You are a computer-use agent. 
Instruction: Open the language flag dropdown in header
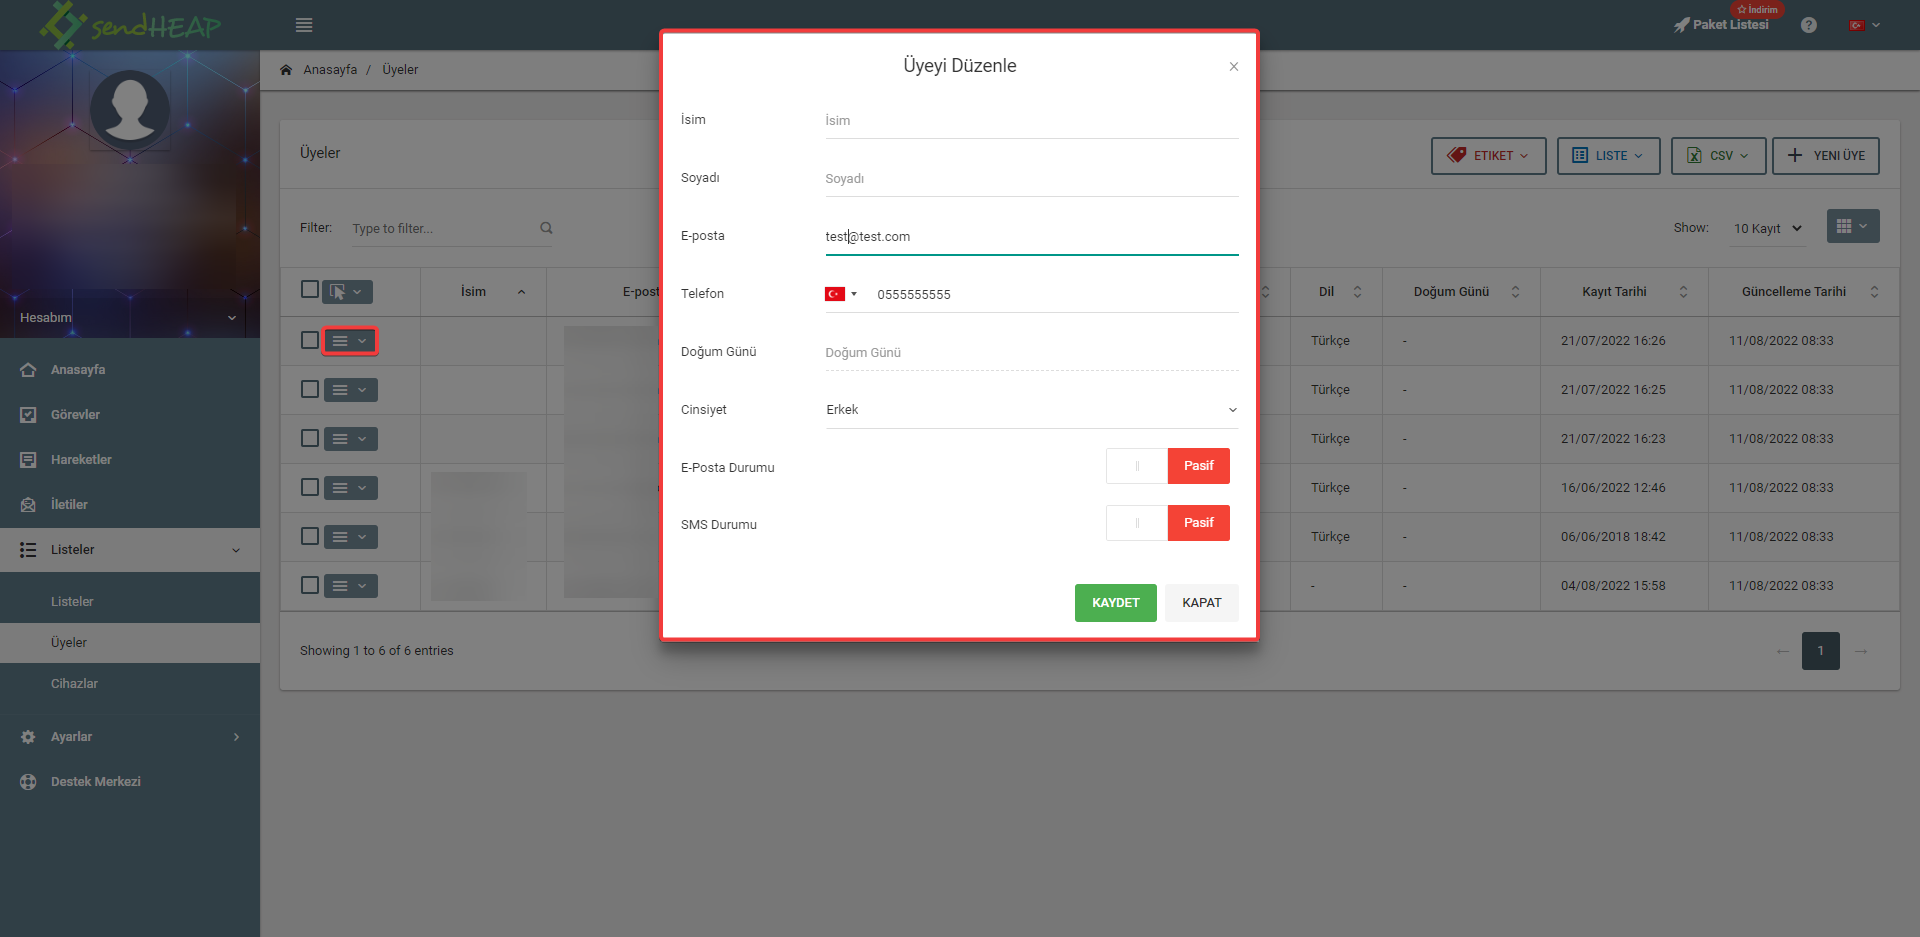coord(1865,25)
